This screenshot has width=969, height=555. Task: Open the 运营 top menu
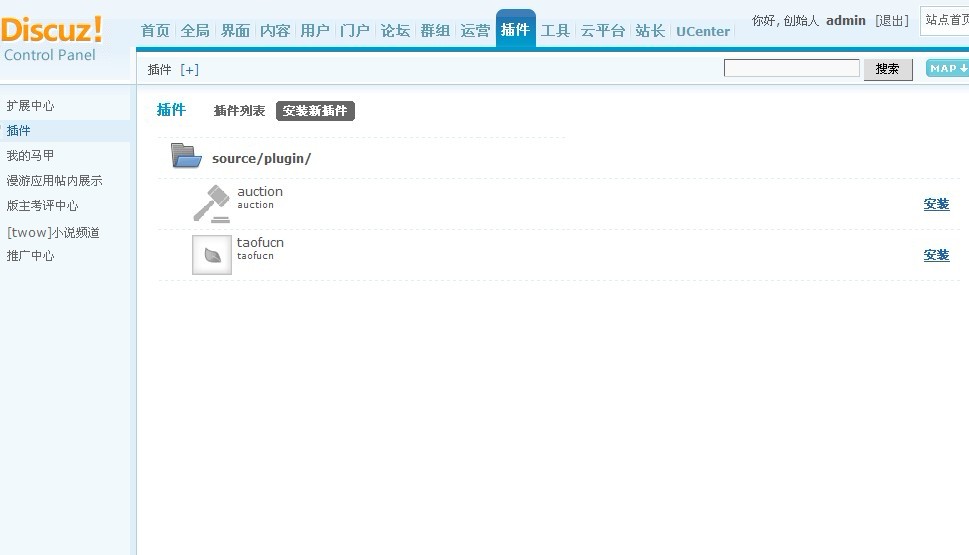[x=475, y=31]
